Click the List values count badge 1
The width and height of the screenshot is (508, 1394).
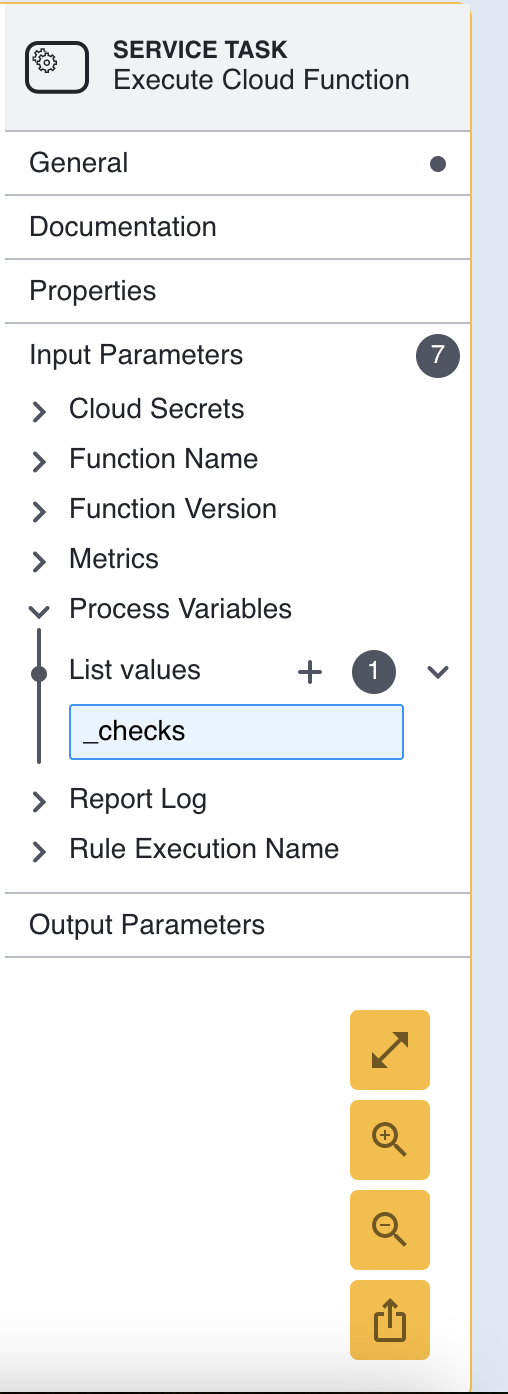tap(374, 672)
